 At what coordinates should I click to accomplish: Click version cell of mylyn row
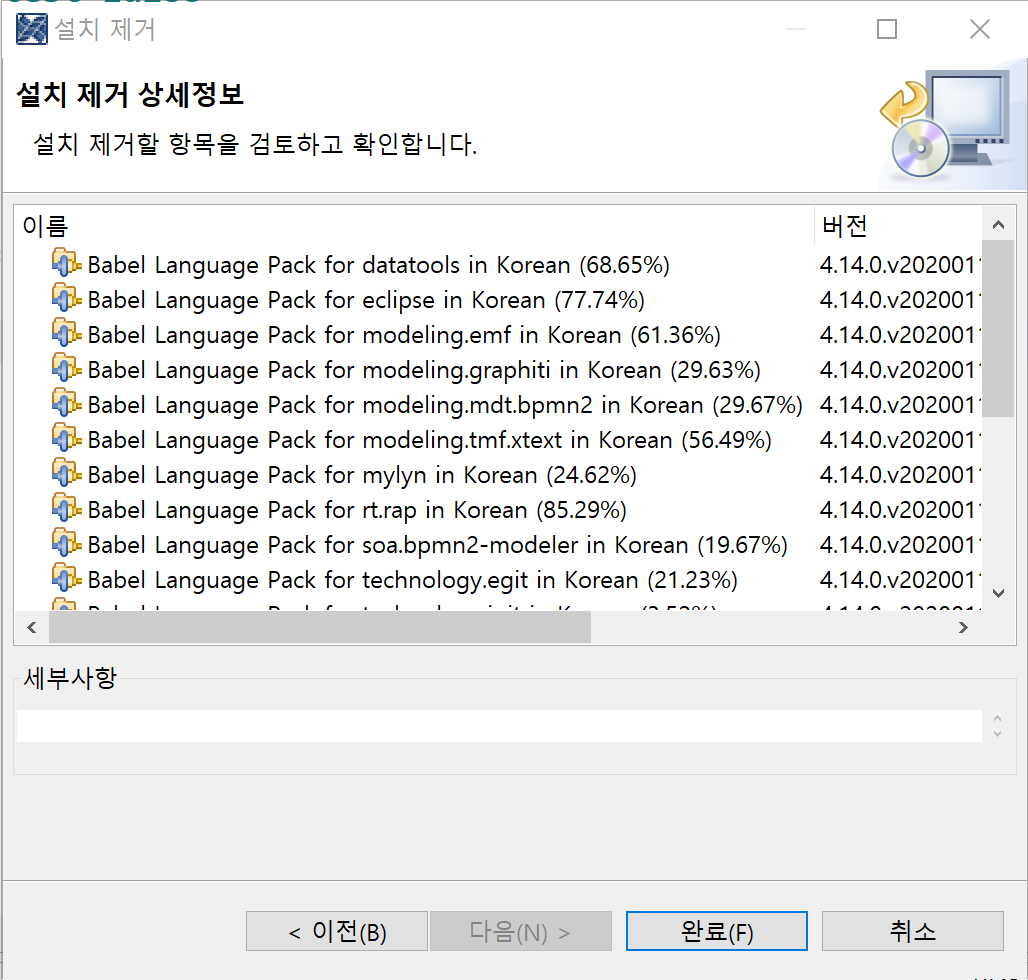click(x=900, y=475)
